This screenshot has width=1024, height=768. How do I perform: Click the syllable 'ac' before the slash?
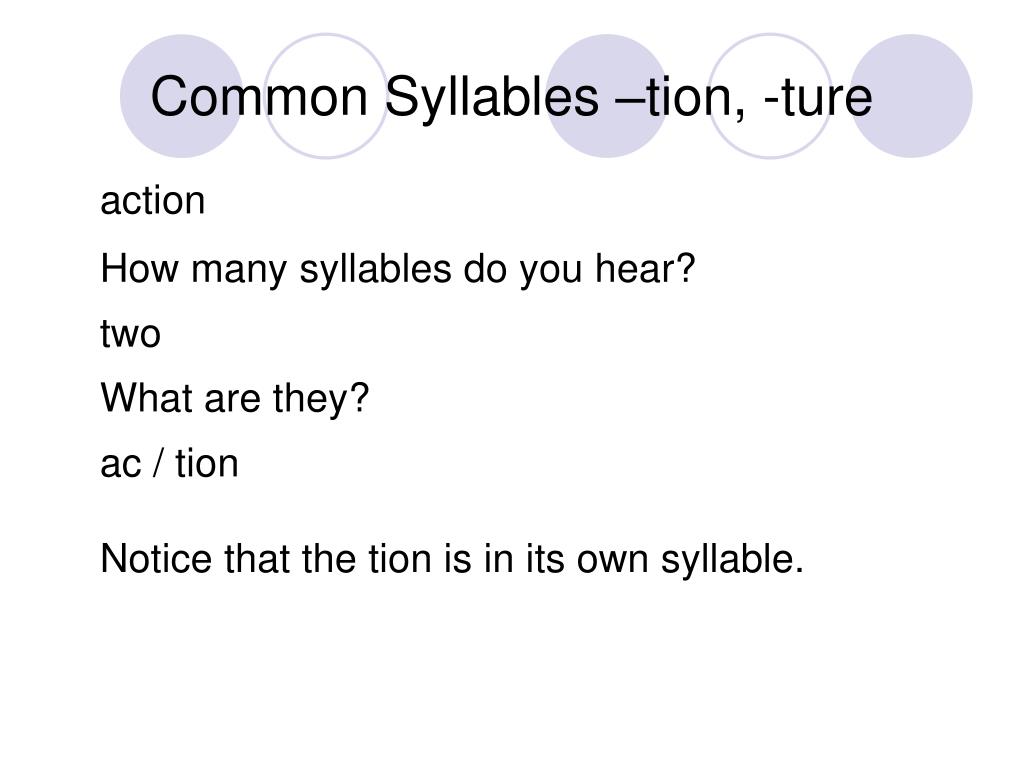pyautogui.click(x=121, y=466)
